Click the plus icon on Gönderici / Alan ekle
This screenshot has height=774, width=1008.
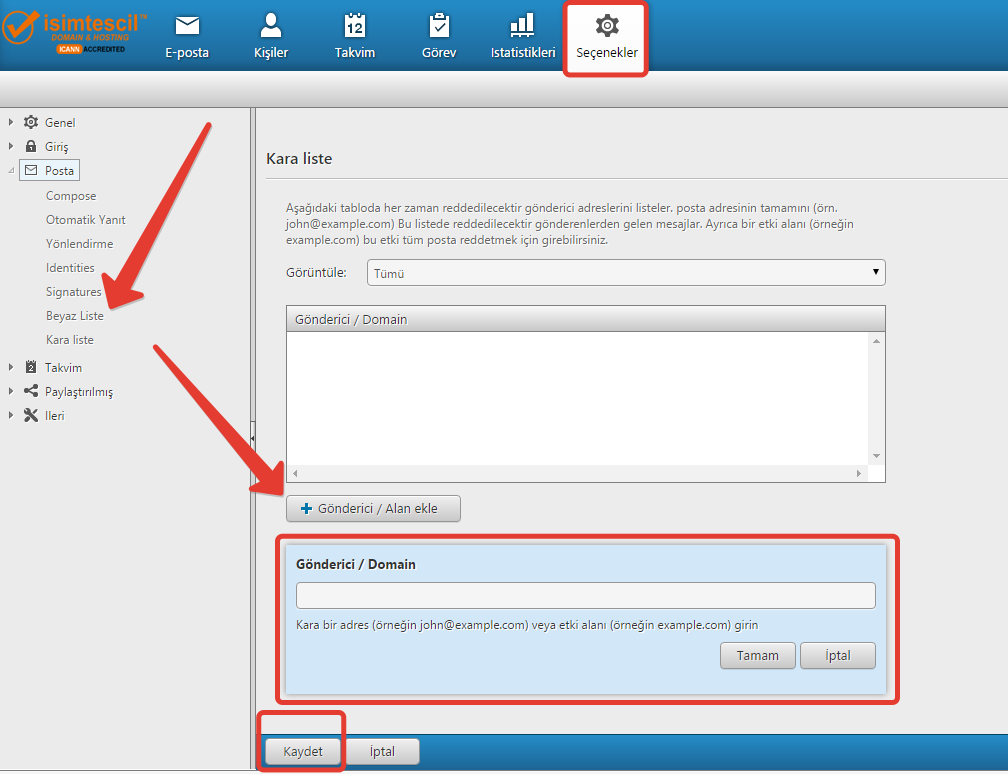(x=306, y=509)
